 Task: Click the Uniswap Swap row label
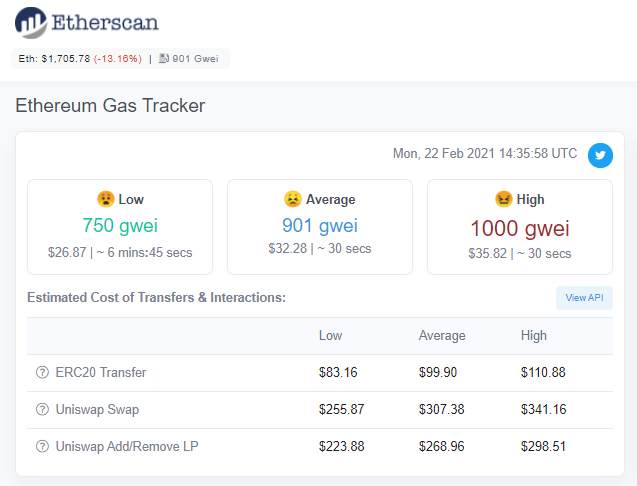point(97,409)
